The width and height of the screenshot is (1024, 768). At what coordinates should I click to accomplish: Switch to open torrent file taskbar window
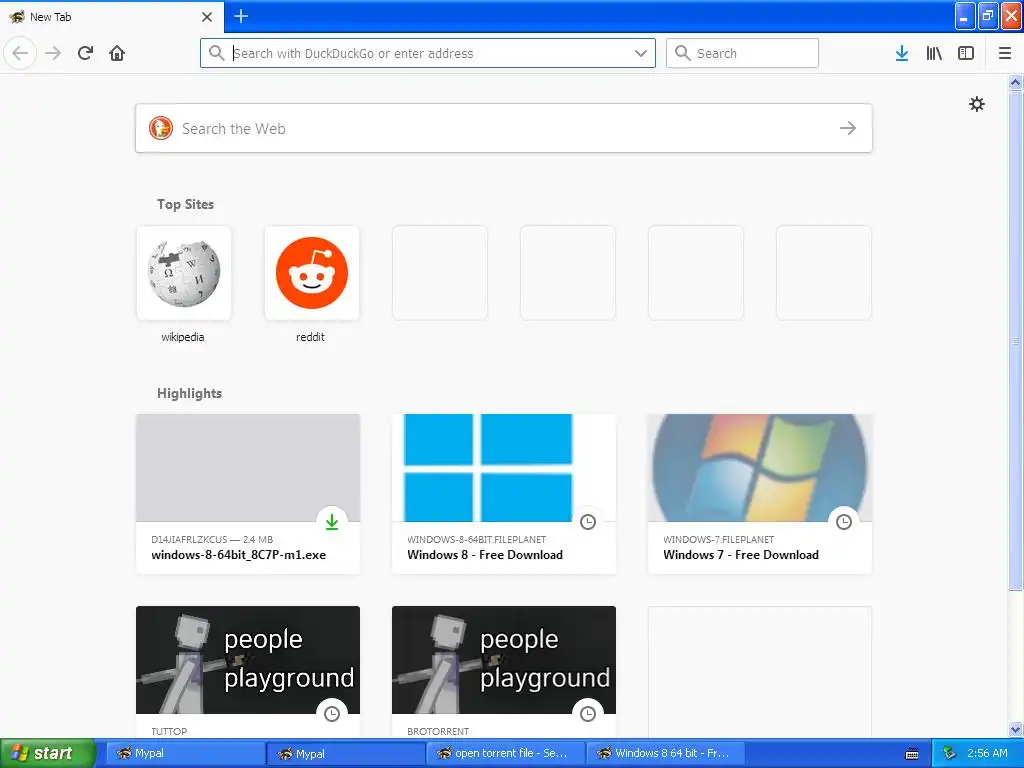tap(506, 753)
